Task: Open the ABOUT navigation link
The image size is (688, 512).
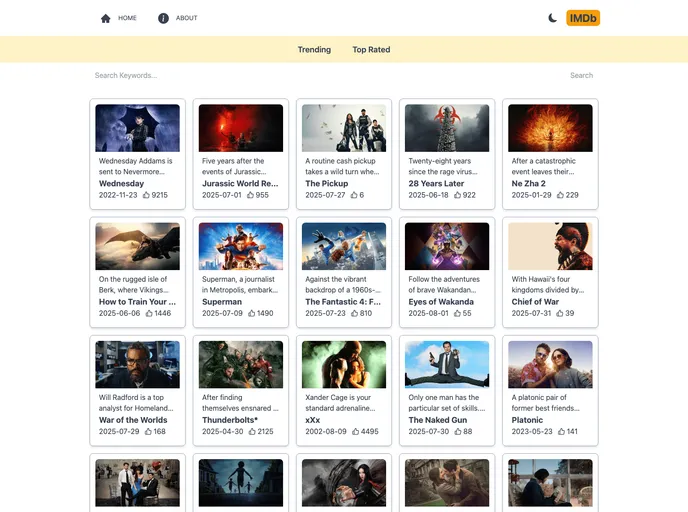Action: [x=186, y=18]
